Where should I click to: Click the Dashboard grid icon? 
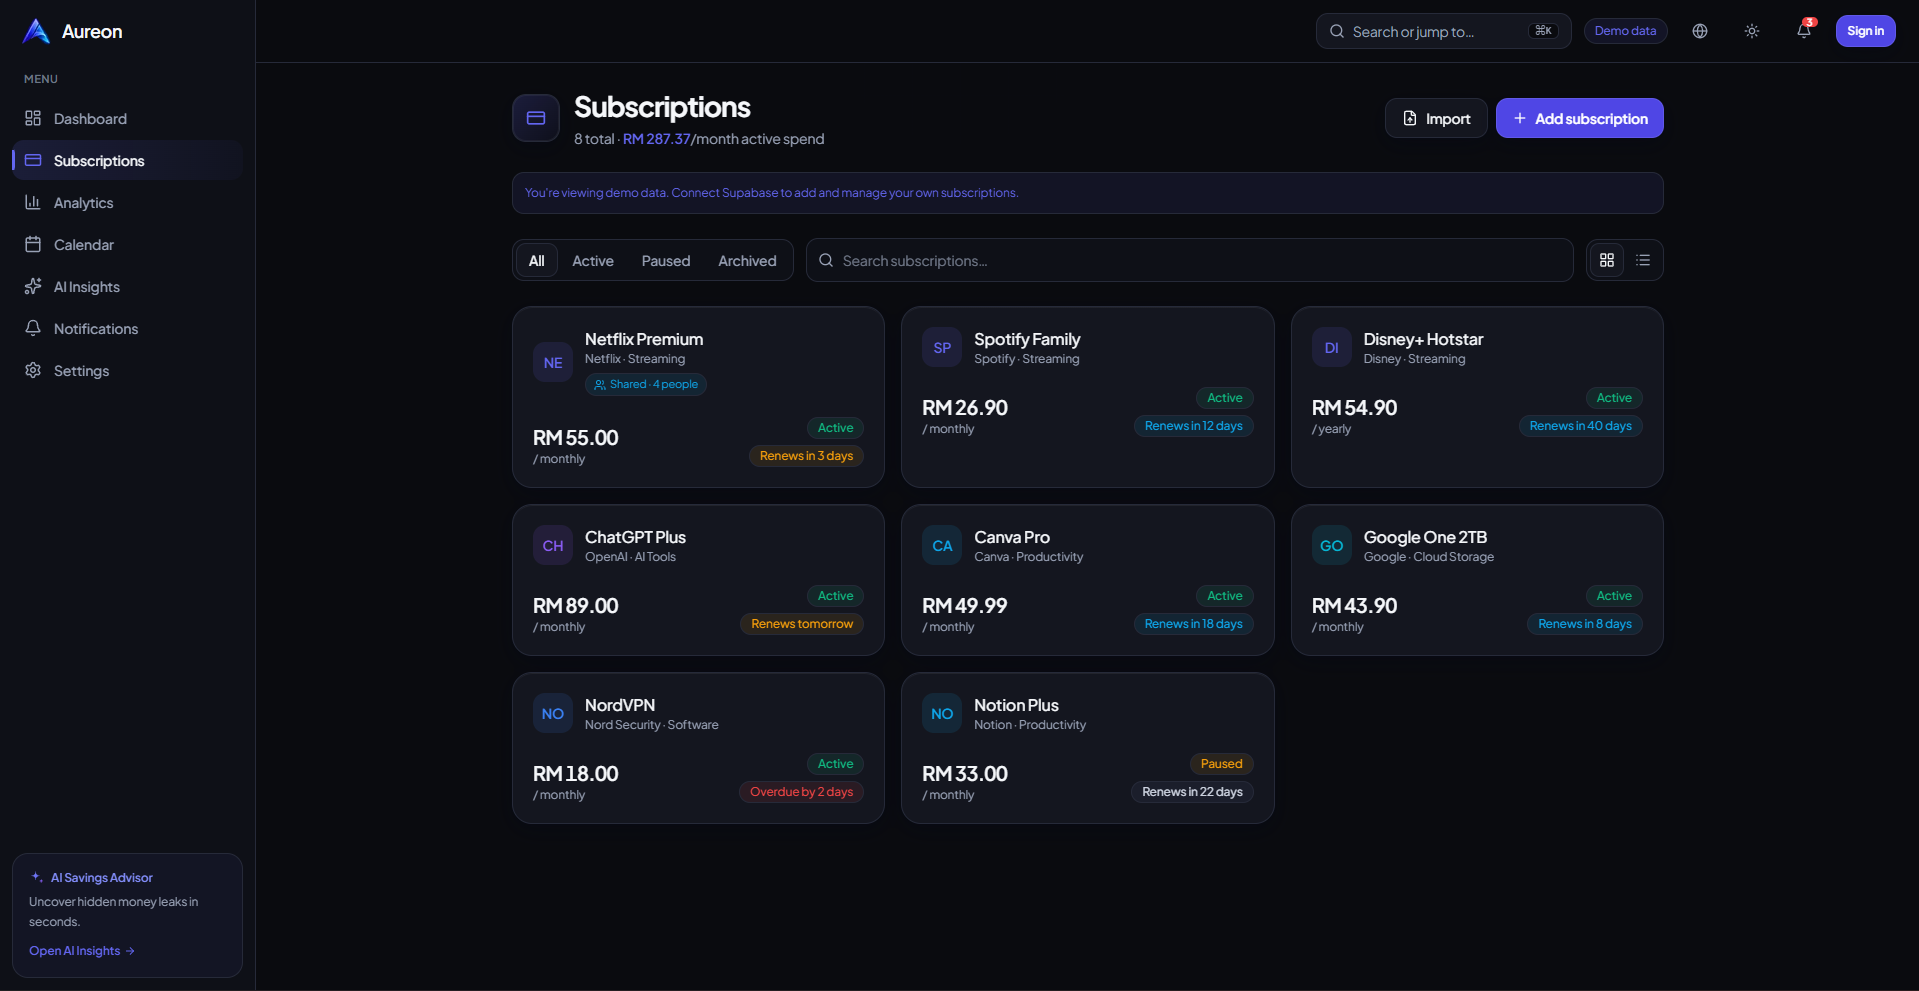click(33, 118)
